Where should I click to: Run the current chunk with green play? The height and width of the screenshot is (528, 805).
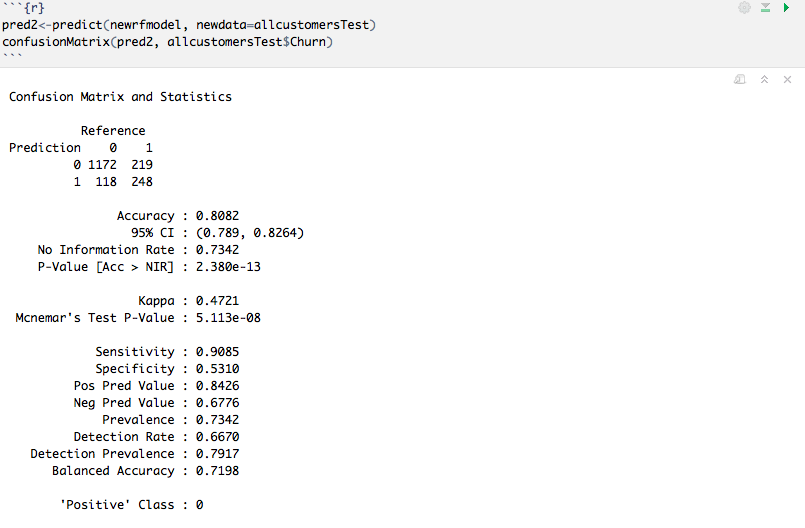pyautogui.click(x=785, y=8)
